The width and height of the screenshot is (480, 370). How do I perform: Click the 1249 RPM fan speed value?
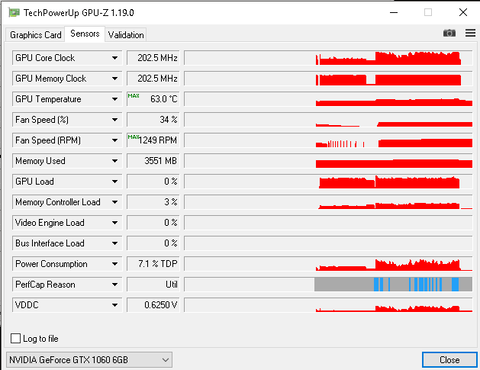pyautogui.click(x=153, y=140)
